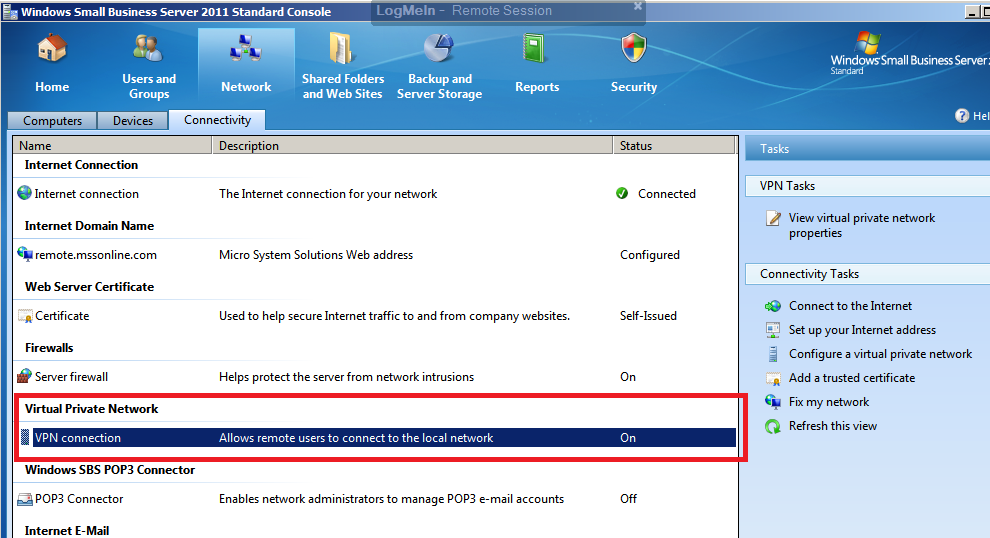Select the Connectivity tab
This screenshot has width=990, height=538.
tap(217, 119)
